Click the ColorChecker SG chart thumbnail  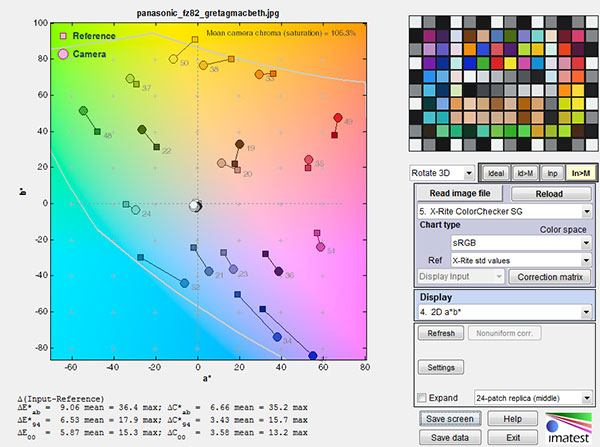tap(503, 83)
